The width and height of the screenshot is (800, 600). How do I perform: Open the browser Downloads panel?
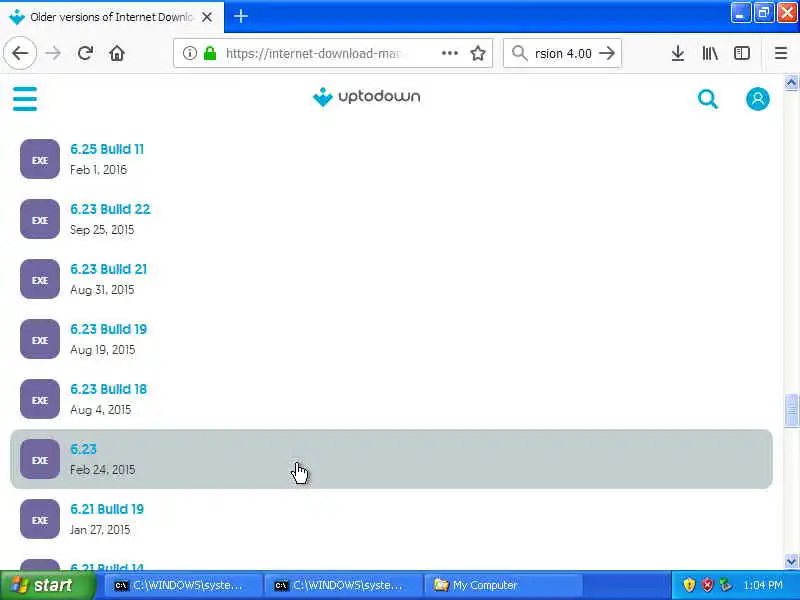click(x=678, y=53)
